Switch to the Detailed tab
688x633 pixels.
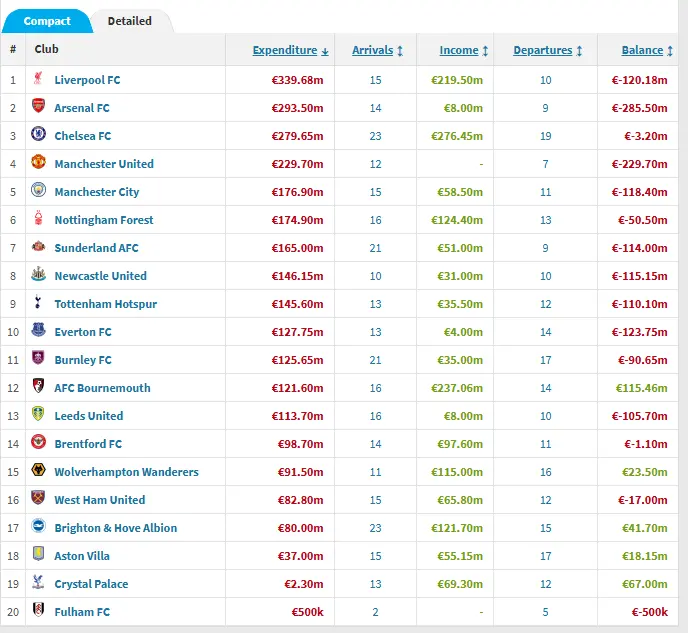point(130,21)
